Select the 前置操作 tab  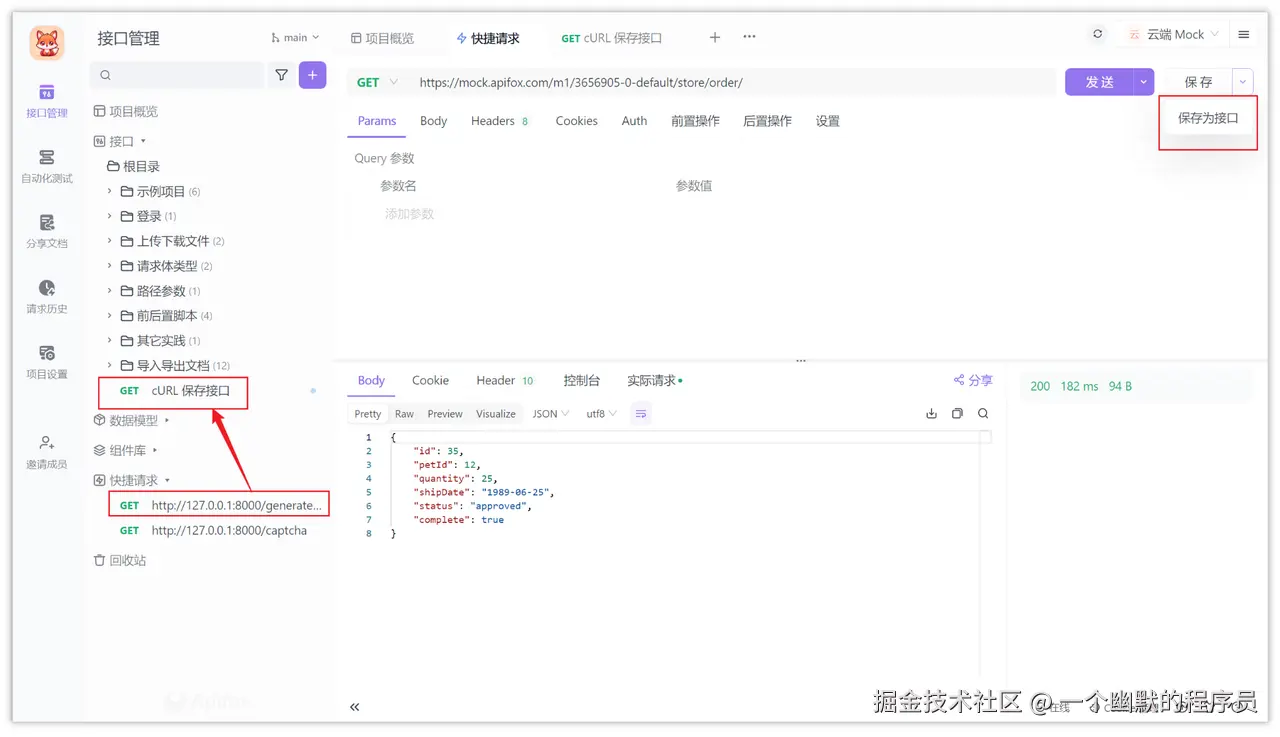(x=695, y=120)
